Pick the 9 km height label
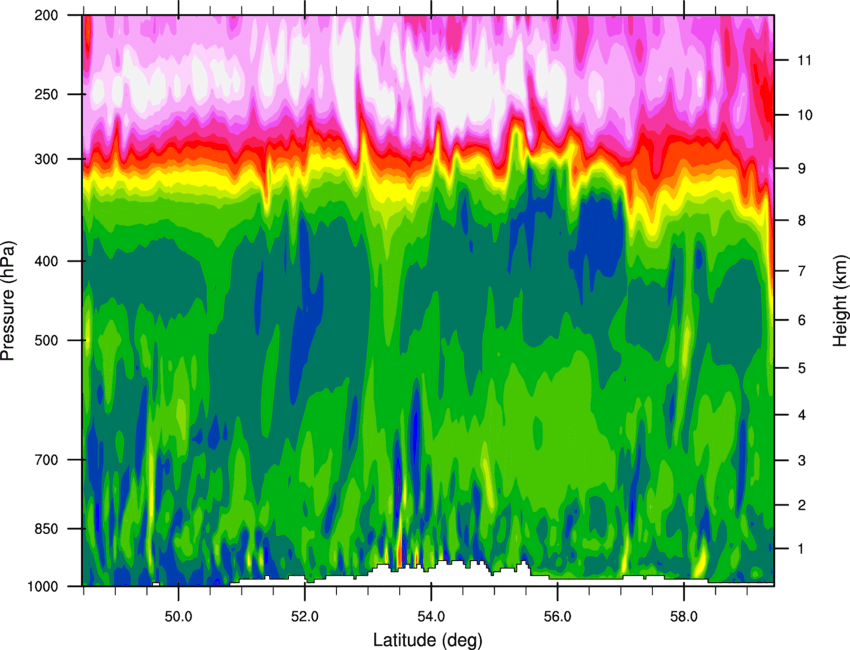Image resolution: width=850 pixels, height=650 pixels. click(802, 169)
